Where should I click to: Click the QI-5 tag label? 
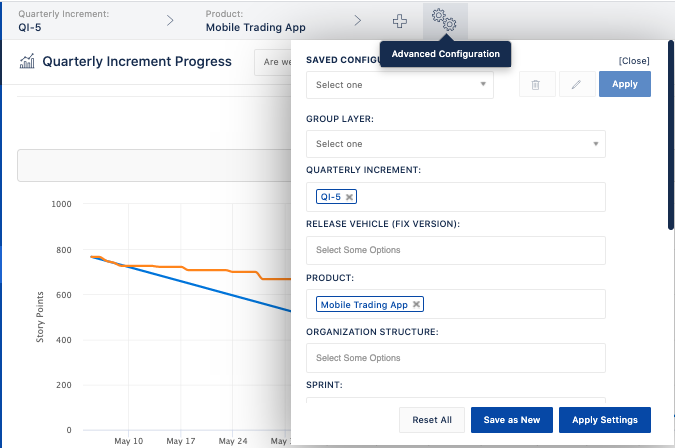330,197
